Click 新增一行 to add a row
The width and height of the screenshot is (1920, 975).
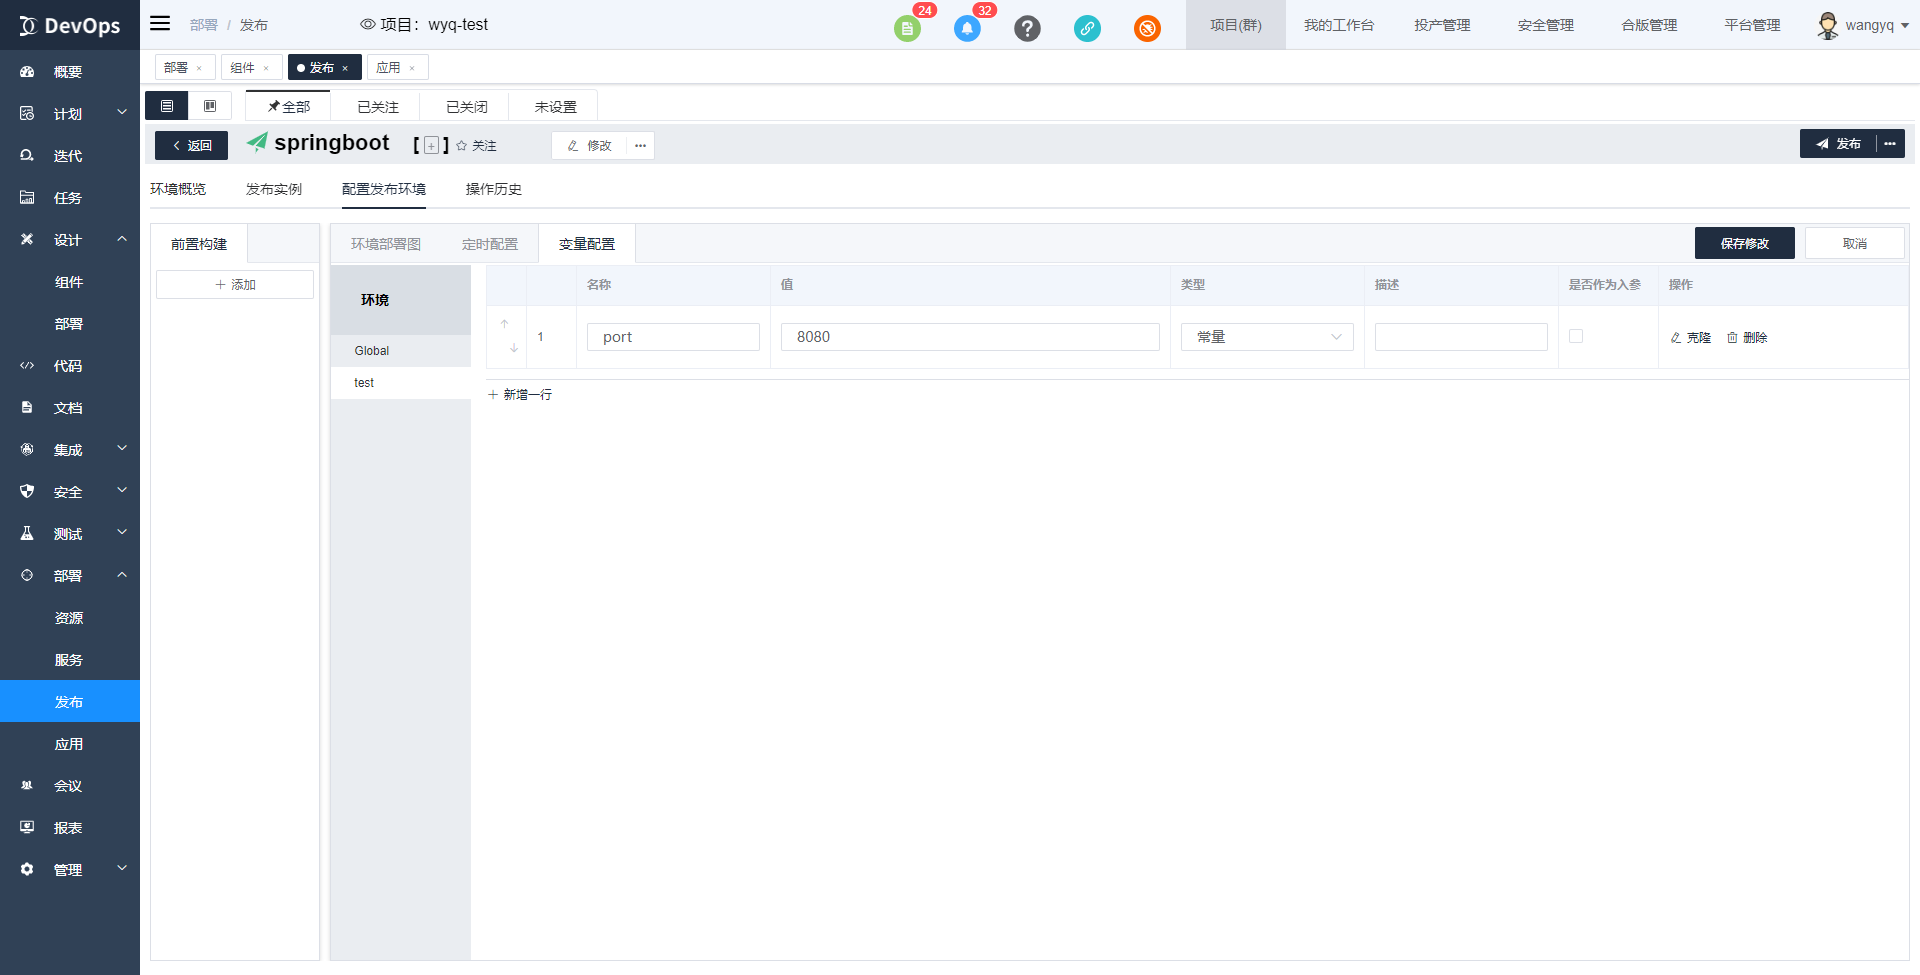tap(519, 394)
